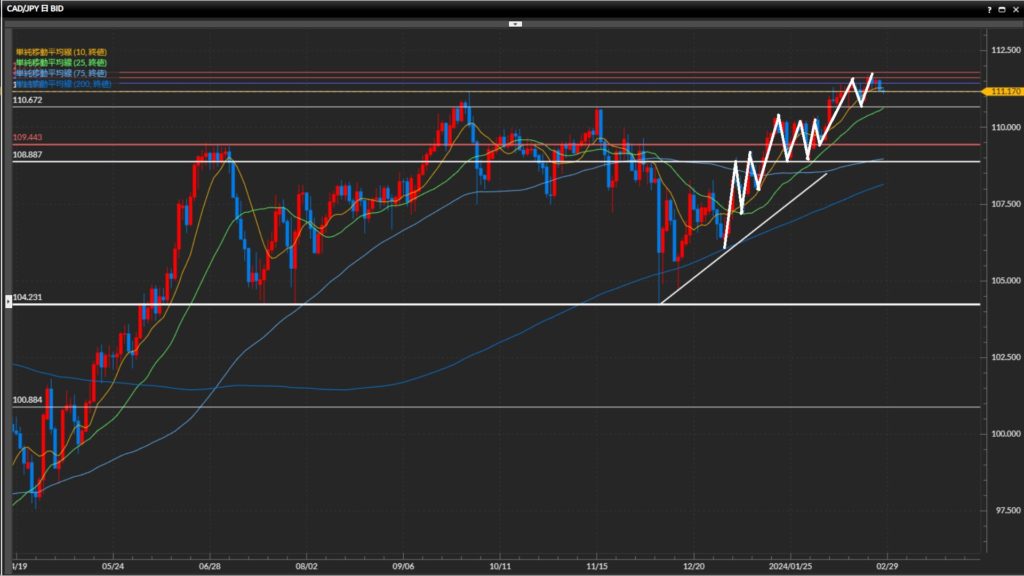Screen dimensions: 1024x576
Task: Click the 111.170 current price tag
Action: coord(1003,92)
